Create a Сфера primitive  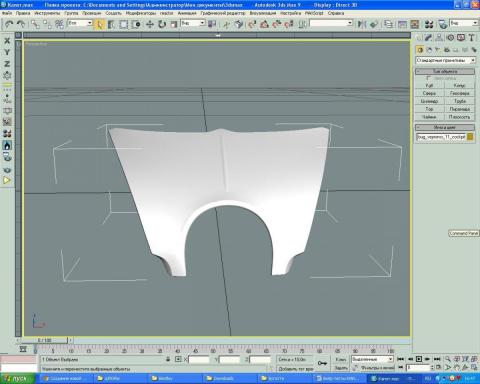click(x=429, y=93)
